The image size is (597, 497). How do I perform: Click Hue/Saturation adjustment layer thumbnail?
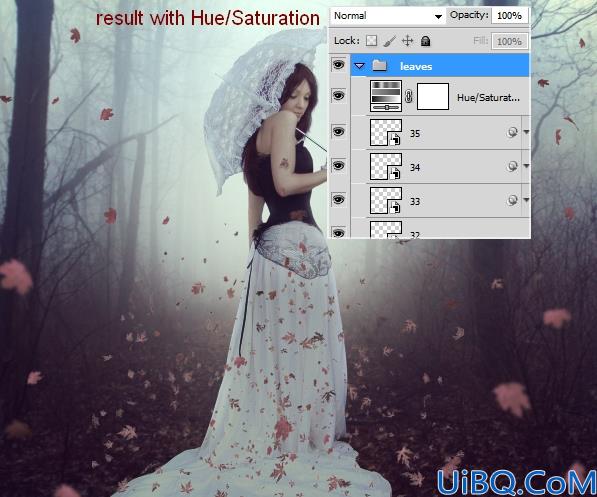(x=386, y=96)
